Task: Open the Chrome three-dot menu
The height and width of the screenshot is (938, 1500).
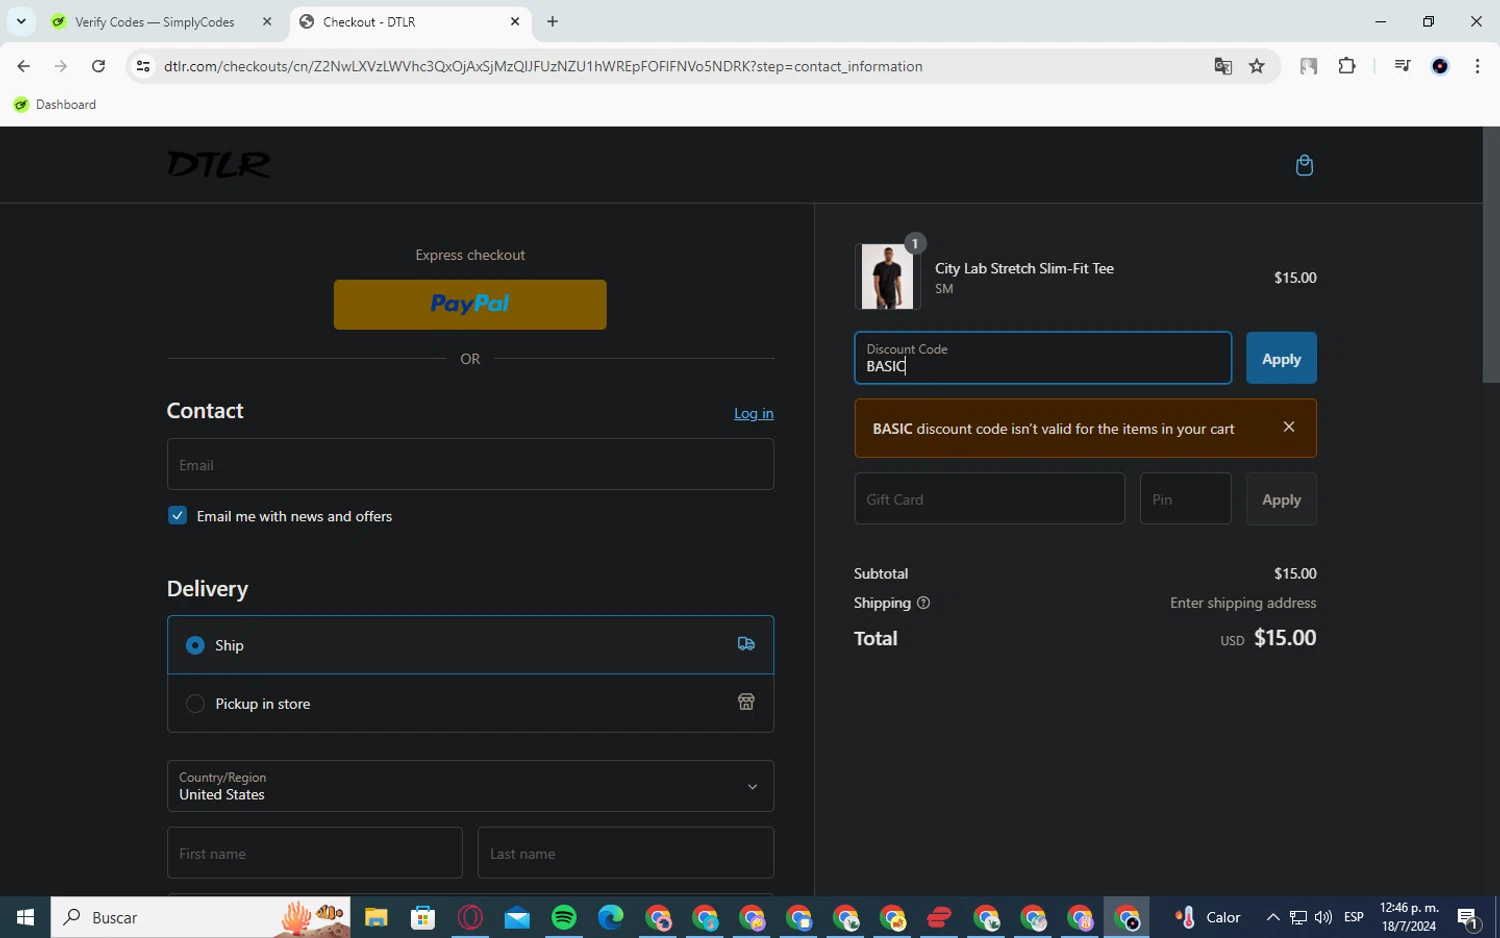Action: point(1477,66)
